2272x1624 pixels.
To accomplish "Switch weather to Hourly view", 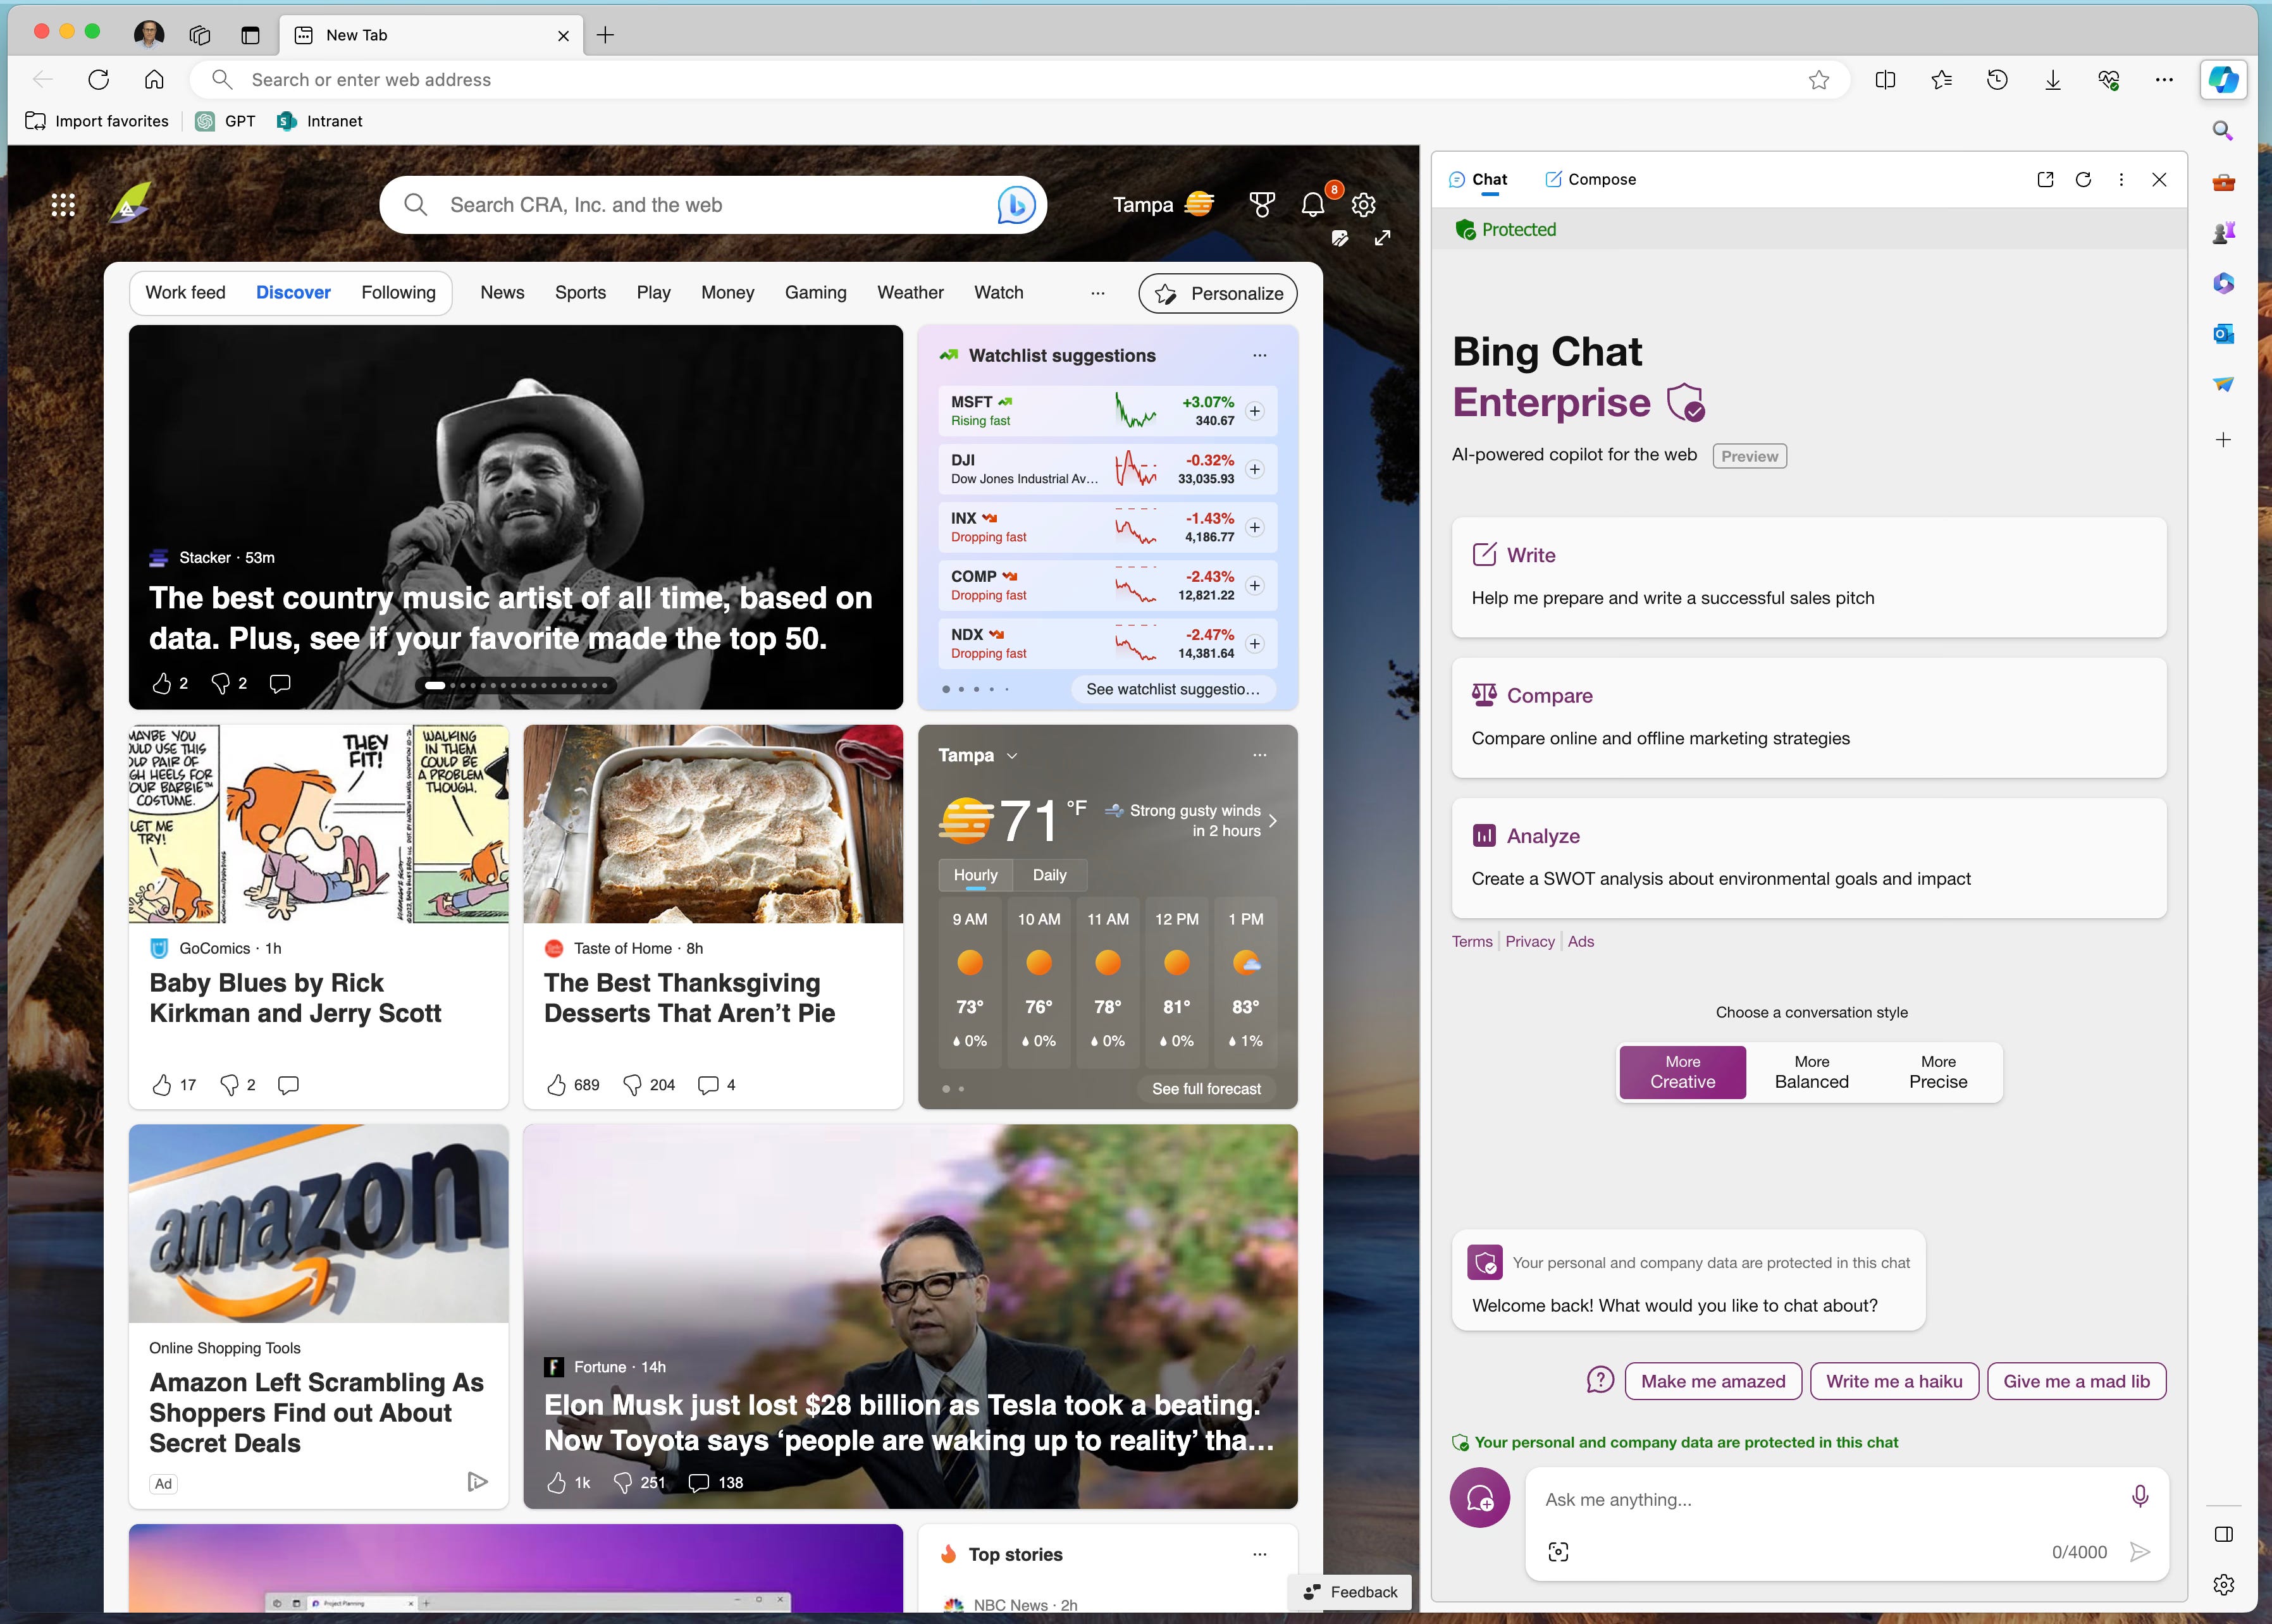I will (975, 875).
